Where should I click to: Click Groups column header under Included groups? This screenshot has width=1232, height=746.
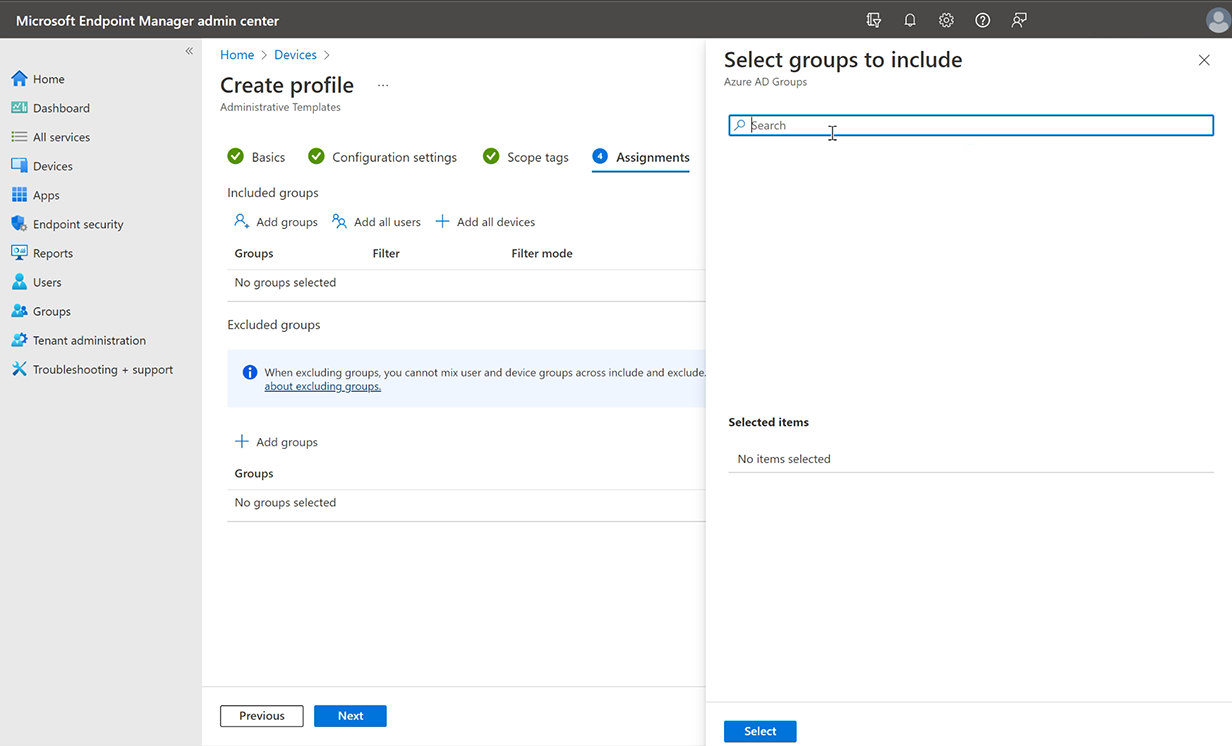click(254, 254)
